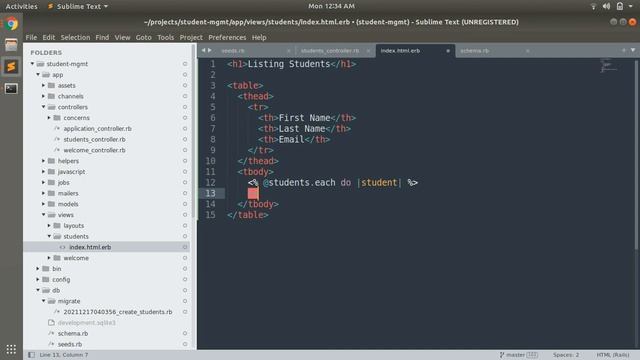Switch to the students_controller.rb tab
The image size is (640, 360).
point(330,51)
